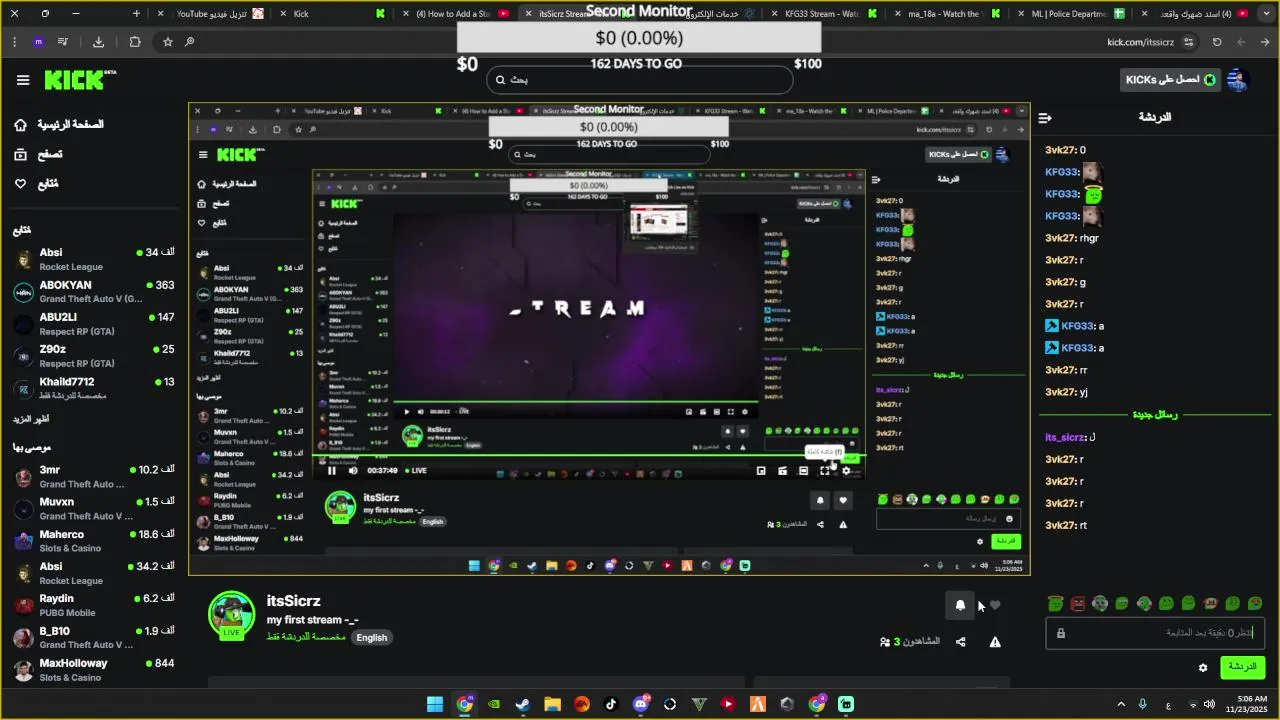Click the username its_sicrz in chat
Viewport: 1280px width, 720px height.
point(1065,438)
